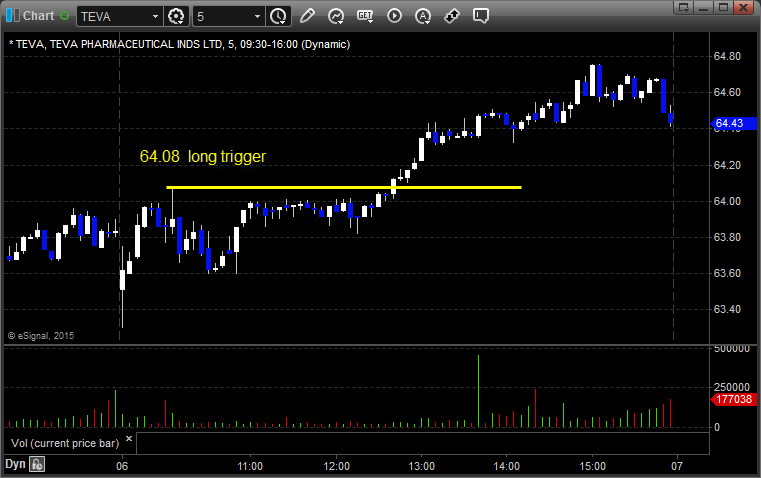The width and height of the screenshot is (761, 478).
Task: Click the 64.80 price axis label
Action: (x=727, y=56)
